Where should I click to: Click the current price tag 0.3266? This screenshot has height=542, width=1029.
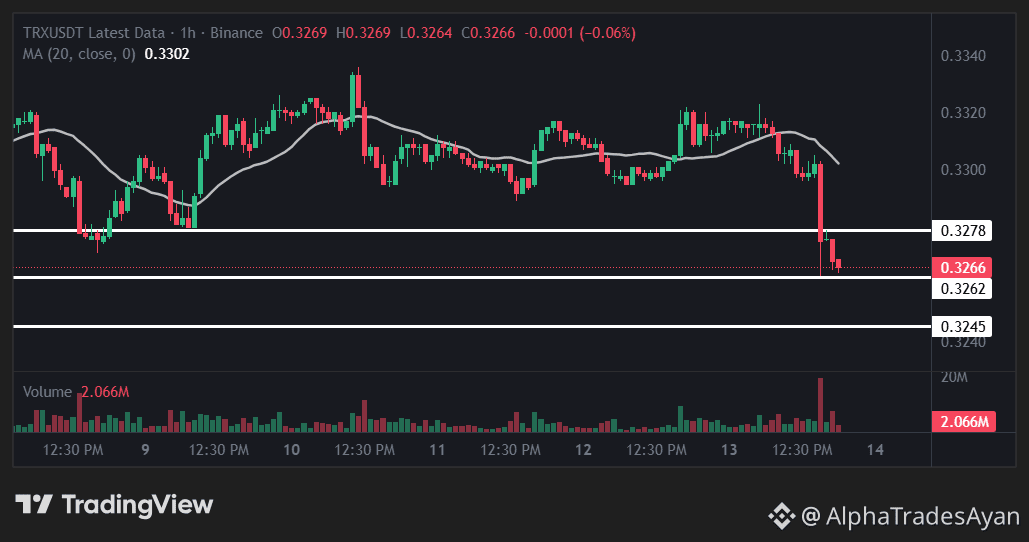point(962,268)
